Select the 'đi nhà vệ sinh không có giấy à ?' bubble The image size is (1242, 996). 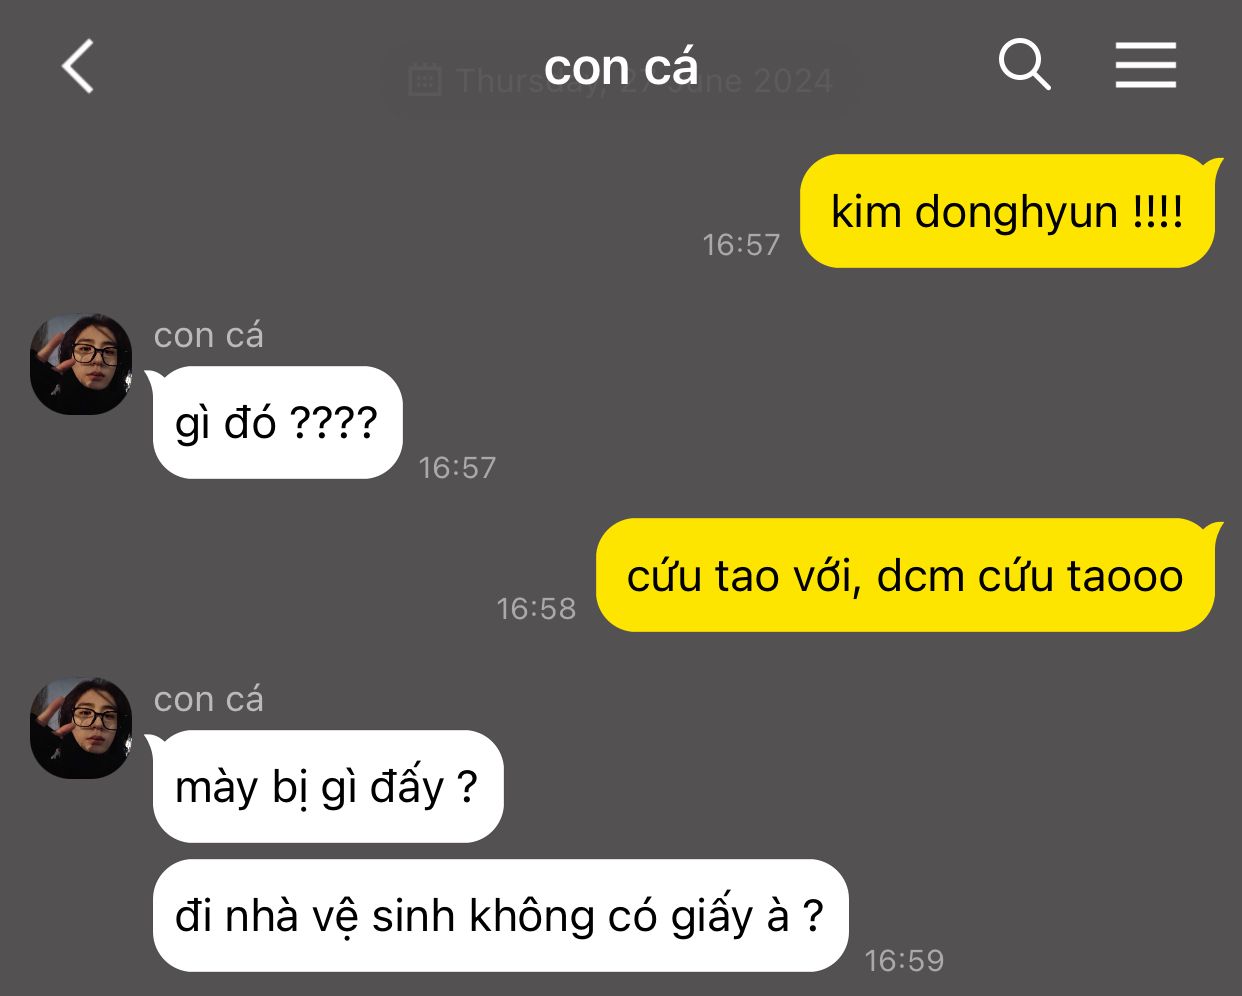(500, 915)
